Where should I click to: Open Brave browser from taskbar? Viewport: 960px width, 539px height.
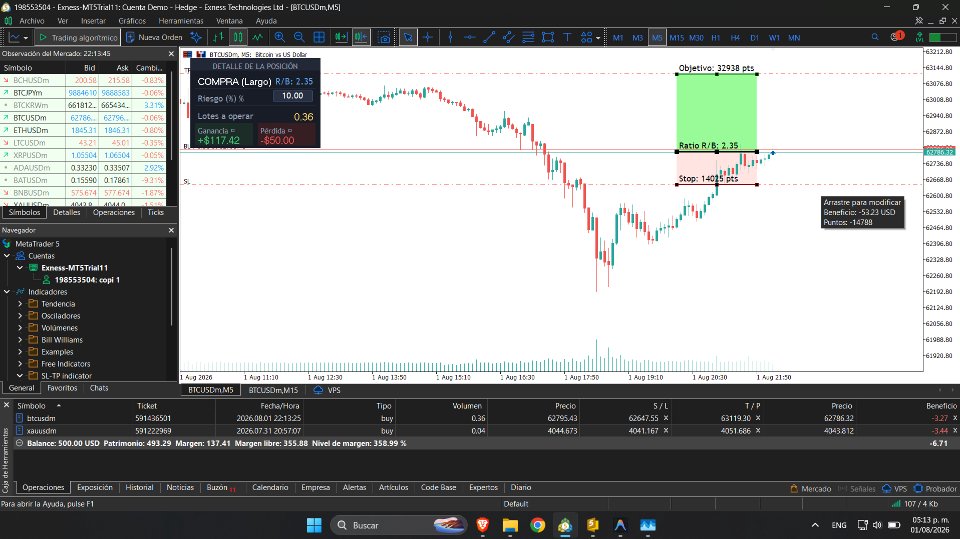(482, 525)
